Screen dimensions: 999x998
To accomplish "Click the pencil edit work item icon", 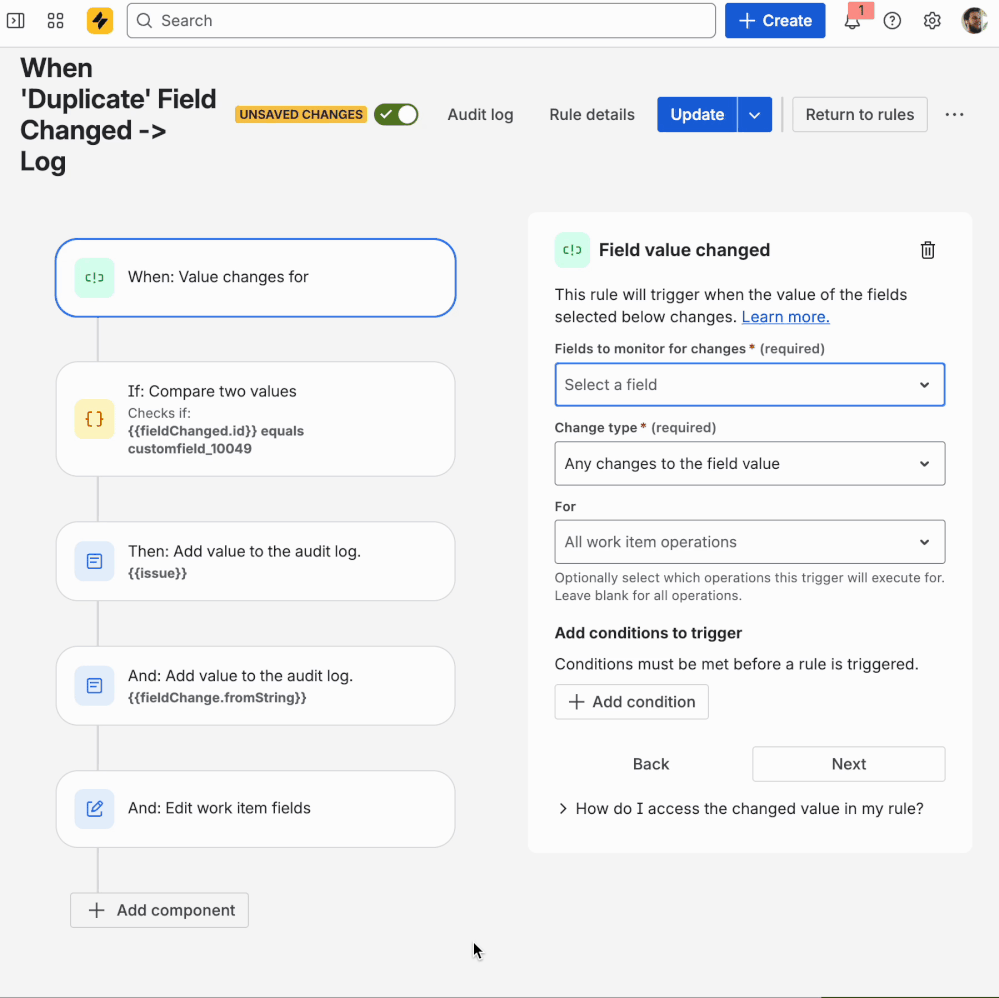I will 94,809.
